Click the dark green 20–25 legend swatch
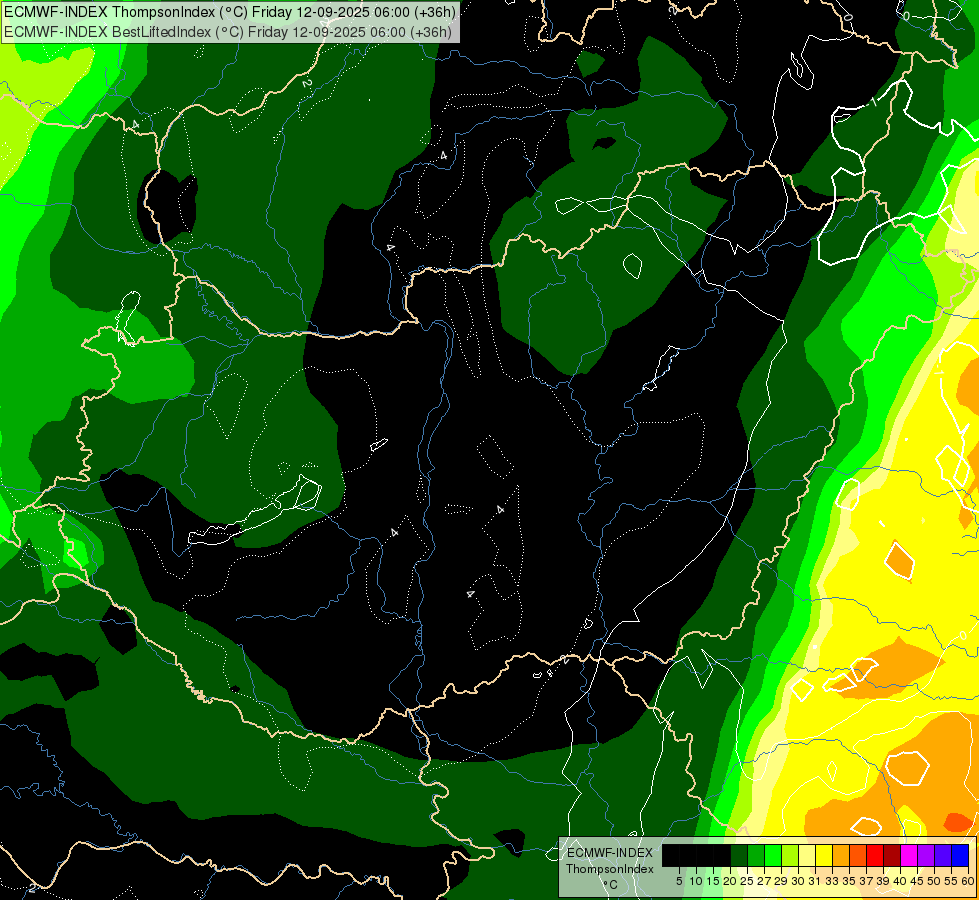Viewport: 979px width, 900px height. pyautogui.click(x=739, y=855)
